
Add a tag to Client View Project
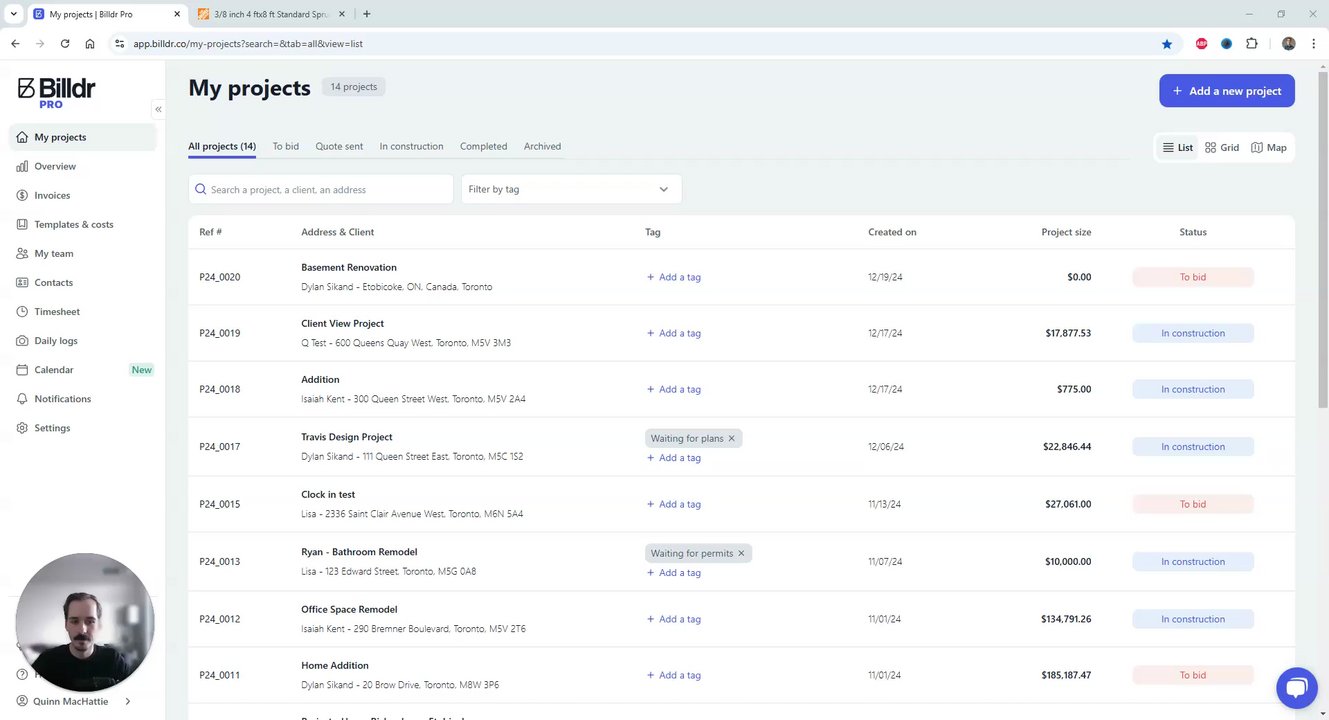click(674, 333)
